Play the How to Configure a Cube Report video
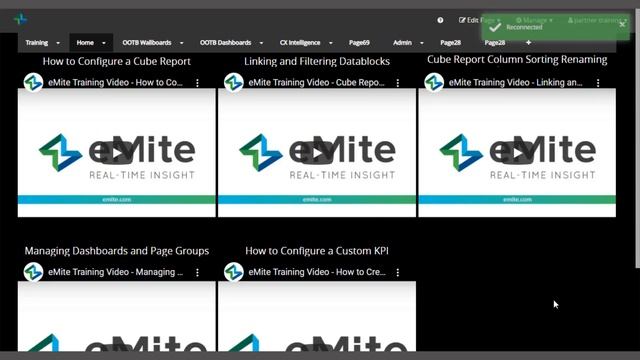This screenshot has width=640, height=360. (117, 153)
